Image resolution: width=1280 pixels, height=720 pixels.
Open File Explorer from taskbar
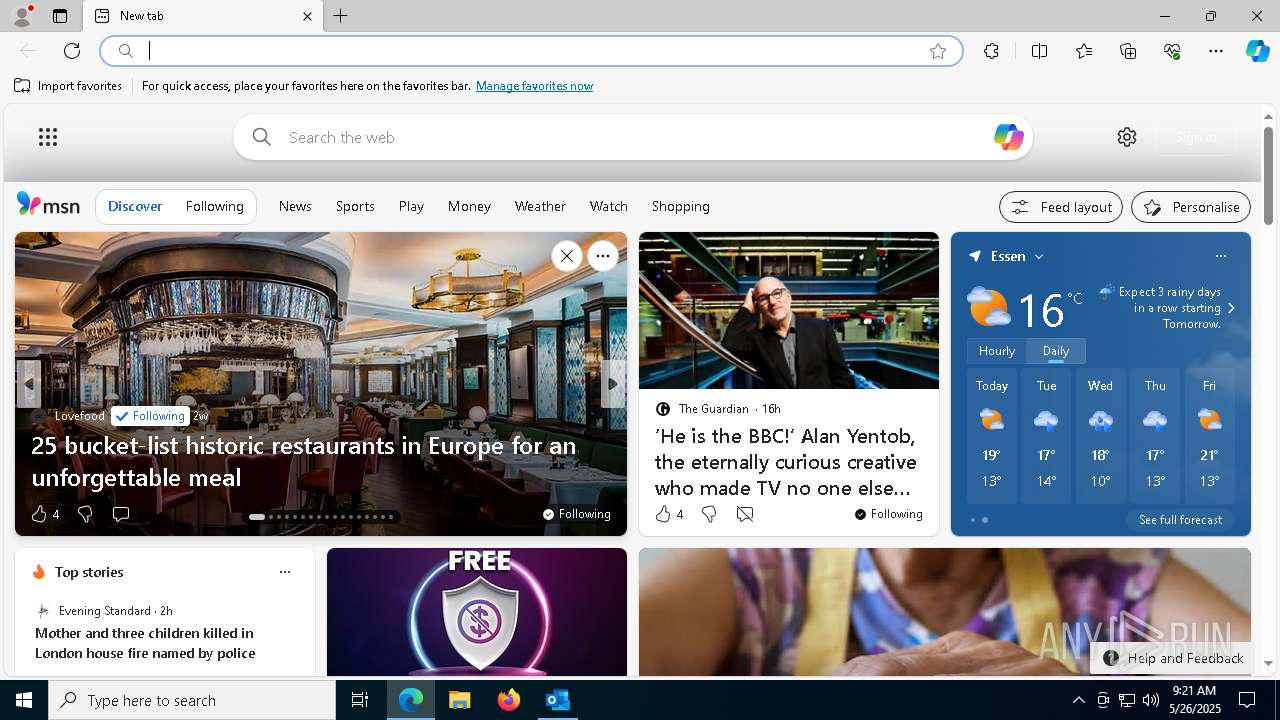coord(459,700)
